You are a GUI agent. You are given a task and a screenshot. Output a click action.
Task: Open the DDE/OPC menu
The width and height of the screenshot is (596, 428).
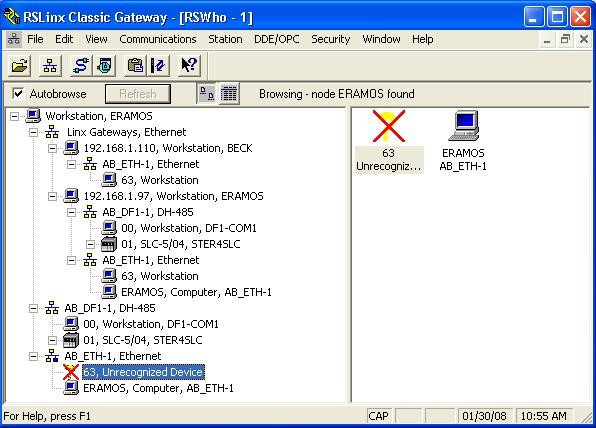point(277,39)
